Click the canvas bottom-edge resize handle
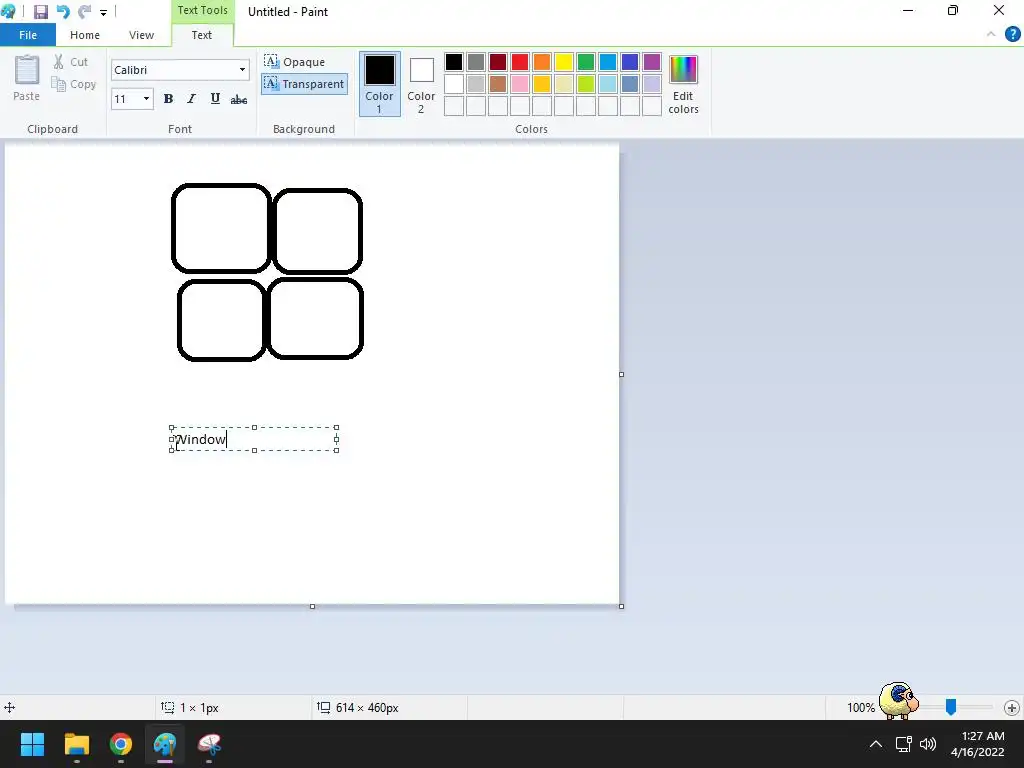1024x768 pixels. point(312,606)
